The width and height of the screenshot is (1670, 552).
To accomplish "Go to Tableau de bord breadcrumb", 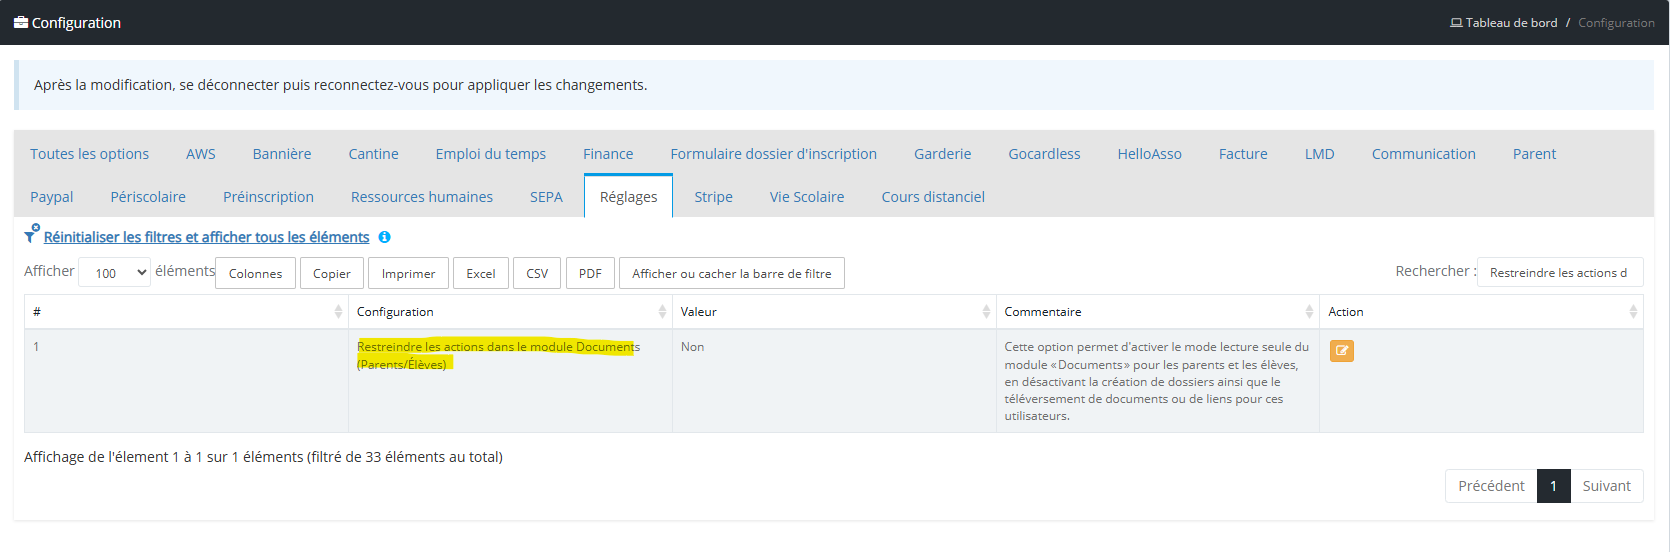I will pos(1510,23).
